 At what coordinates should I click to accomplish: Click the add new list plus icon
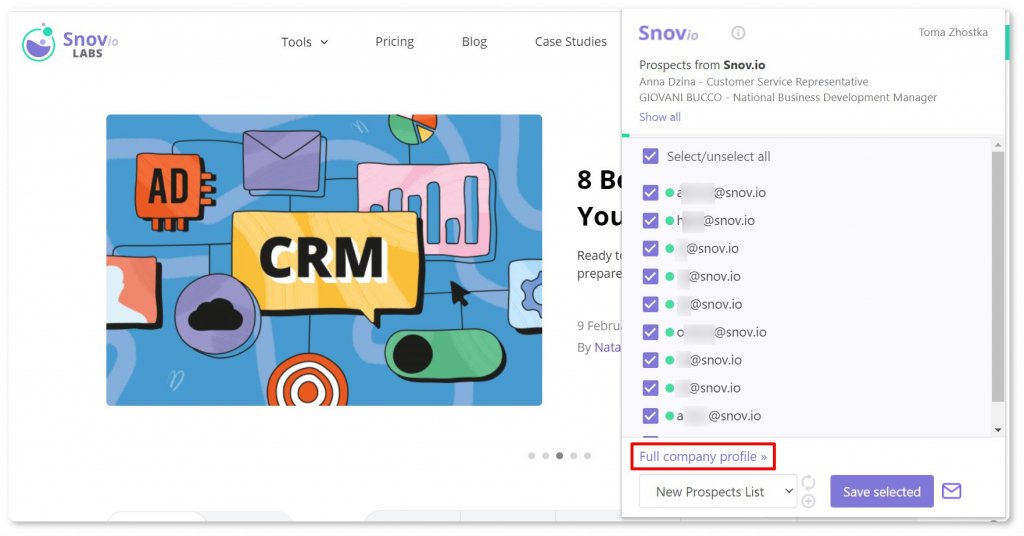tap(808, 501)
